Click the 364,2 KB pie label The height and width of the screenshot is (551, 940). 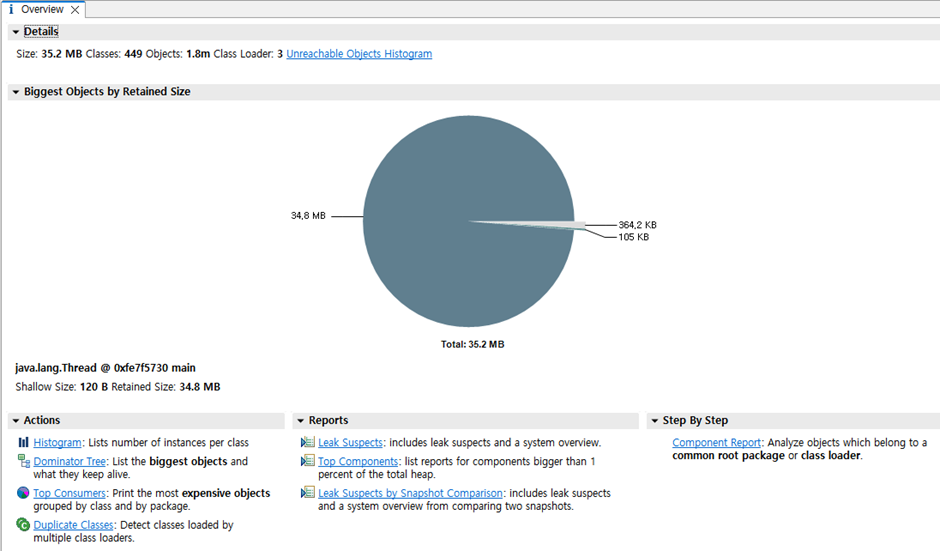(637, 225)
